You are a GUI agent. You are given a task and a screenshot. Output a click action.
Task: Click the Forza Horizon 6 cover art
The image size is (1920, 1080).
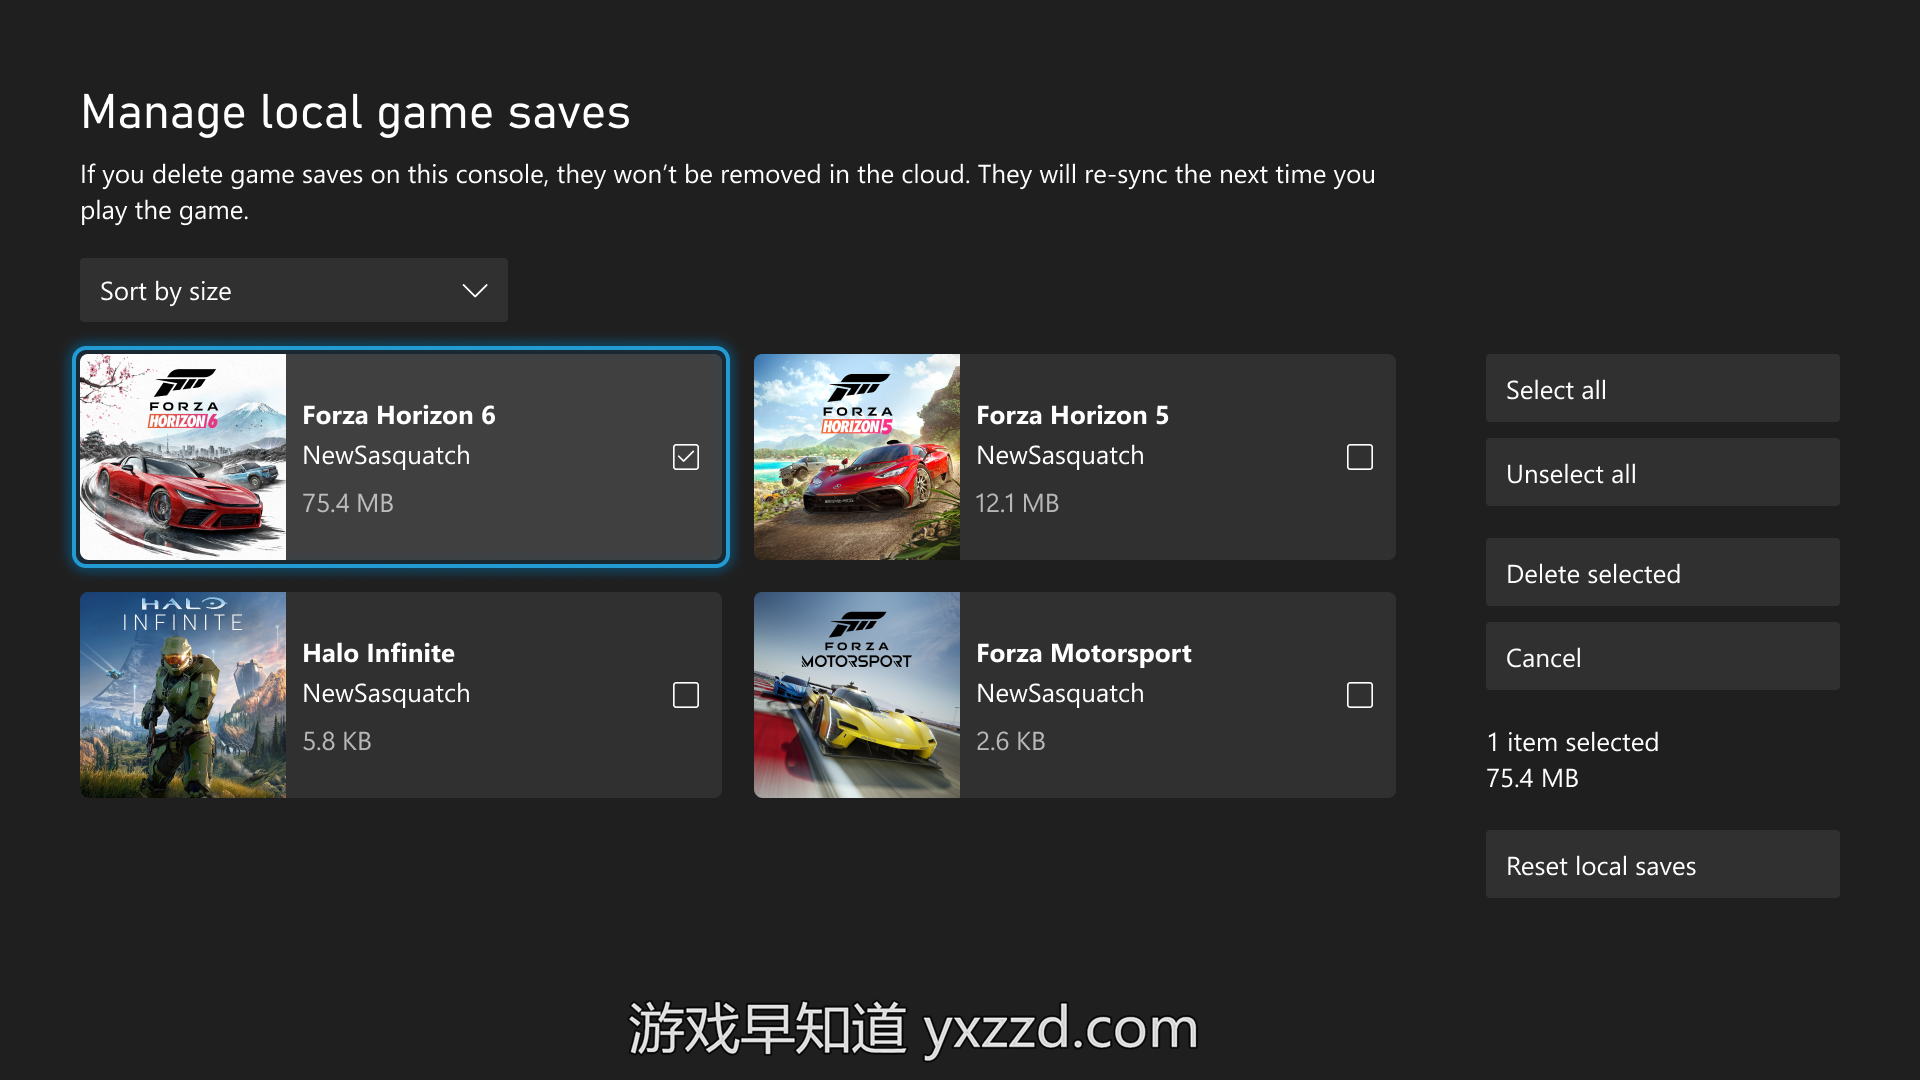183,457
